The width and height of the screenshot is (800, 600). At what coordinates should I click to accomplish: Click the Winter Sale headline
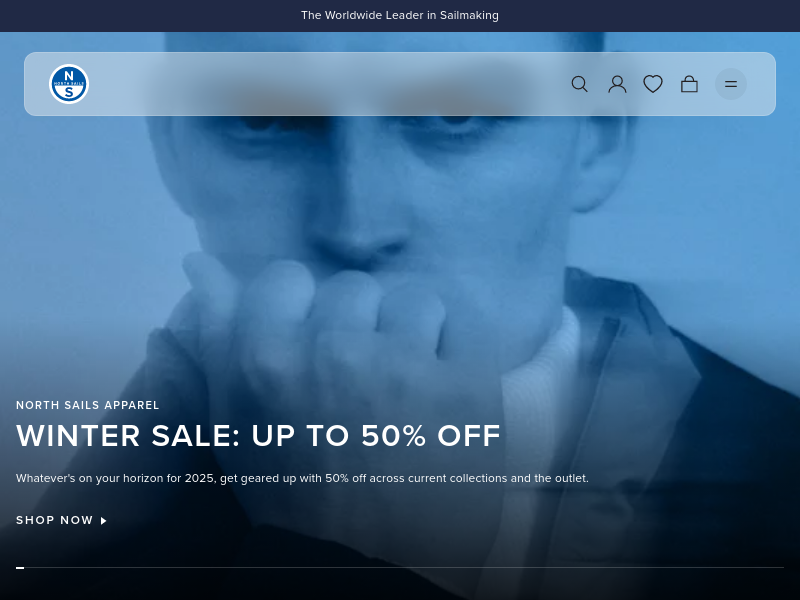point(258,436)
